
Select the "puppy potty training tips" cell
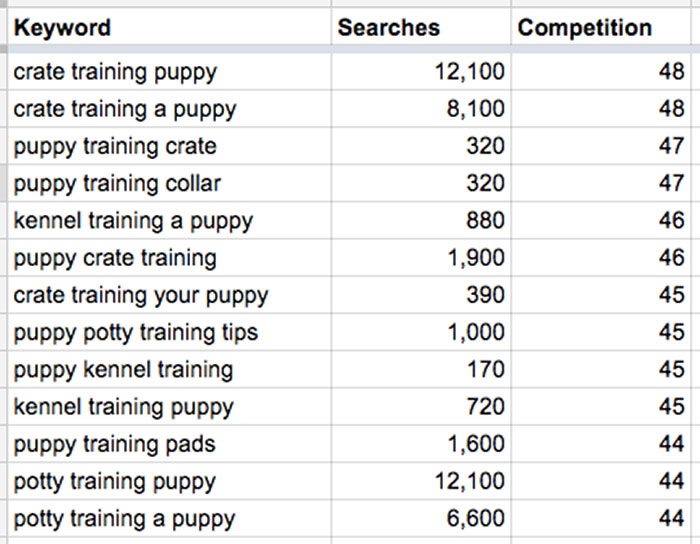(x=170, y=332)
